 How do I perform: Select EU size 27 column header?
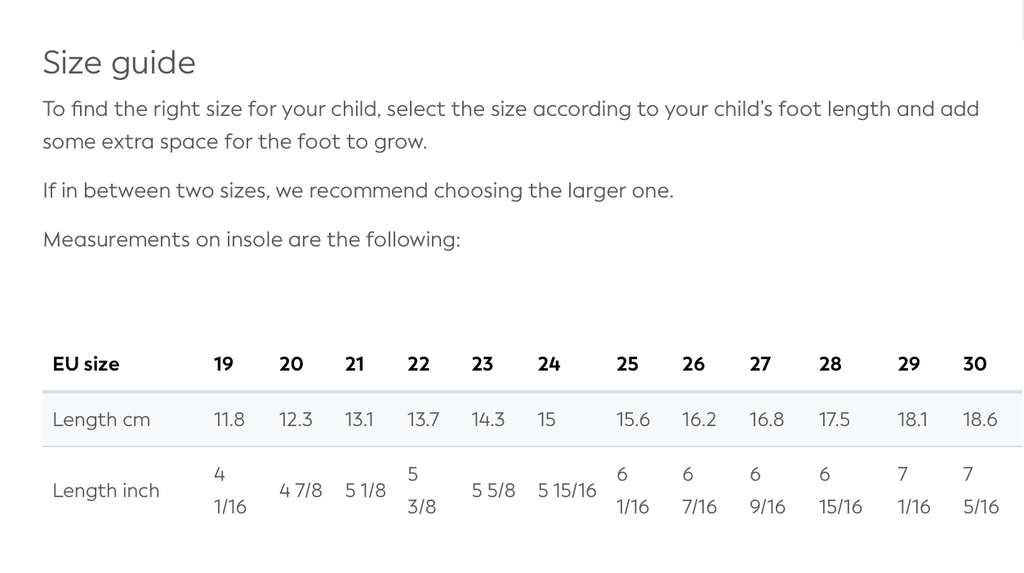click(x=760, y=364)
